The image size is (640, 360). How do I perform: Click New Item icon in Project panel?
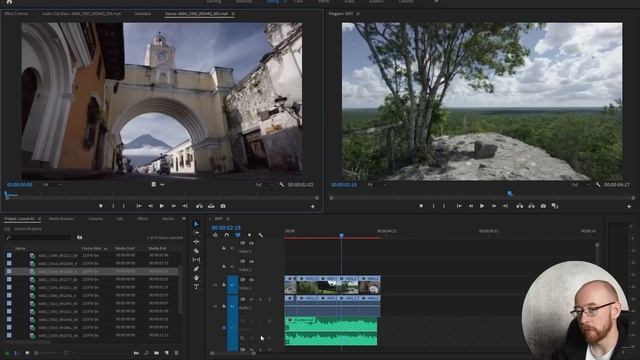tap(167, 353)
